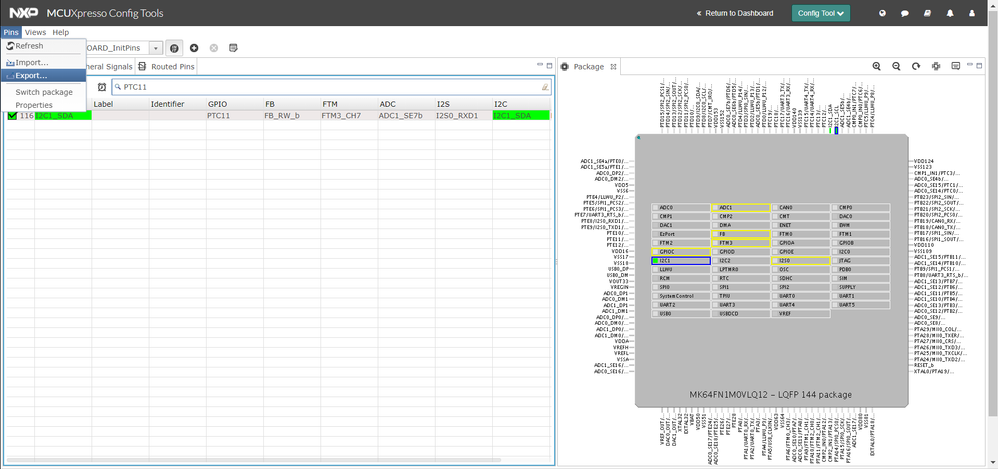The image size is (998, 469).
Task: Add a new functional group
Action: [x=194, y=48]
